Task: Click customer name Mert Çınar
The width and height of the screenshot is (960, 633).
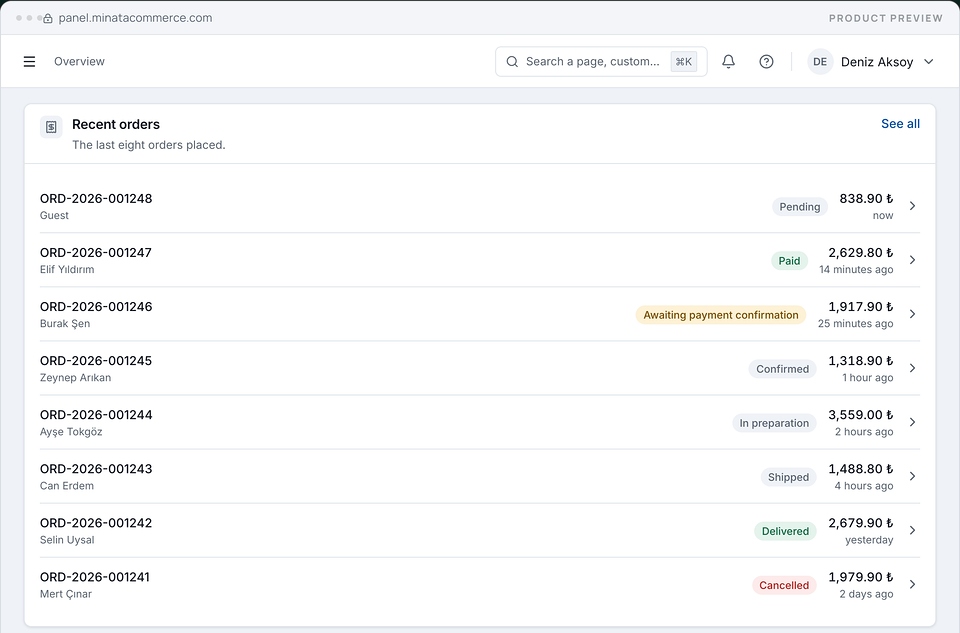Action: pyautogui.click(x=66, y=594)
